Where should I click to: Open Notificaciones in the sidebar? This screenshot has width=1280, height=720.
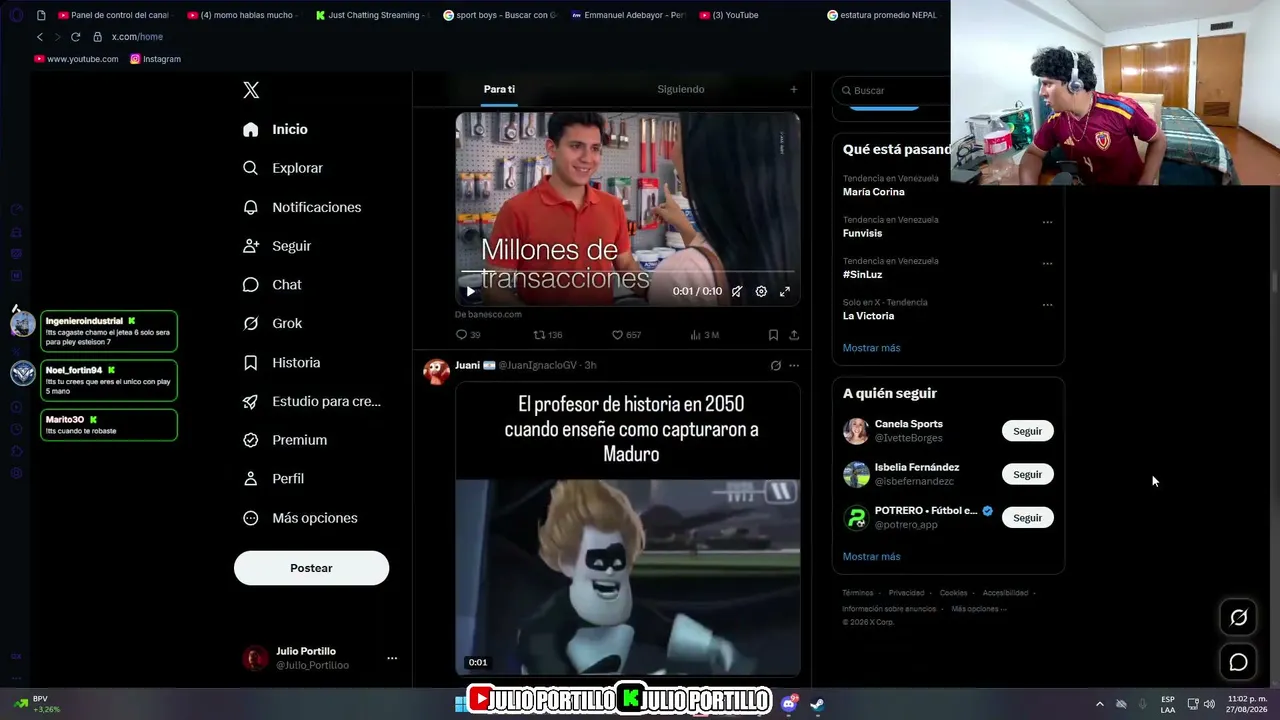(302, 207)
